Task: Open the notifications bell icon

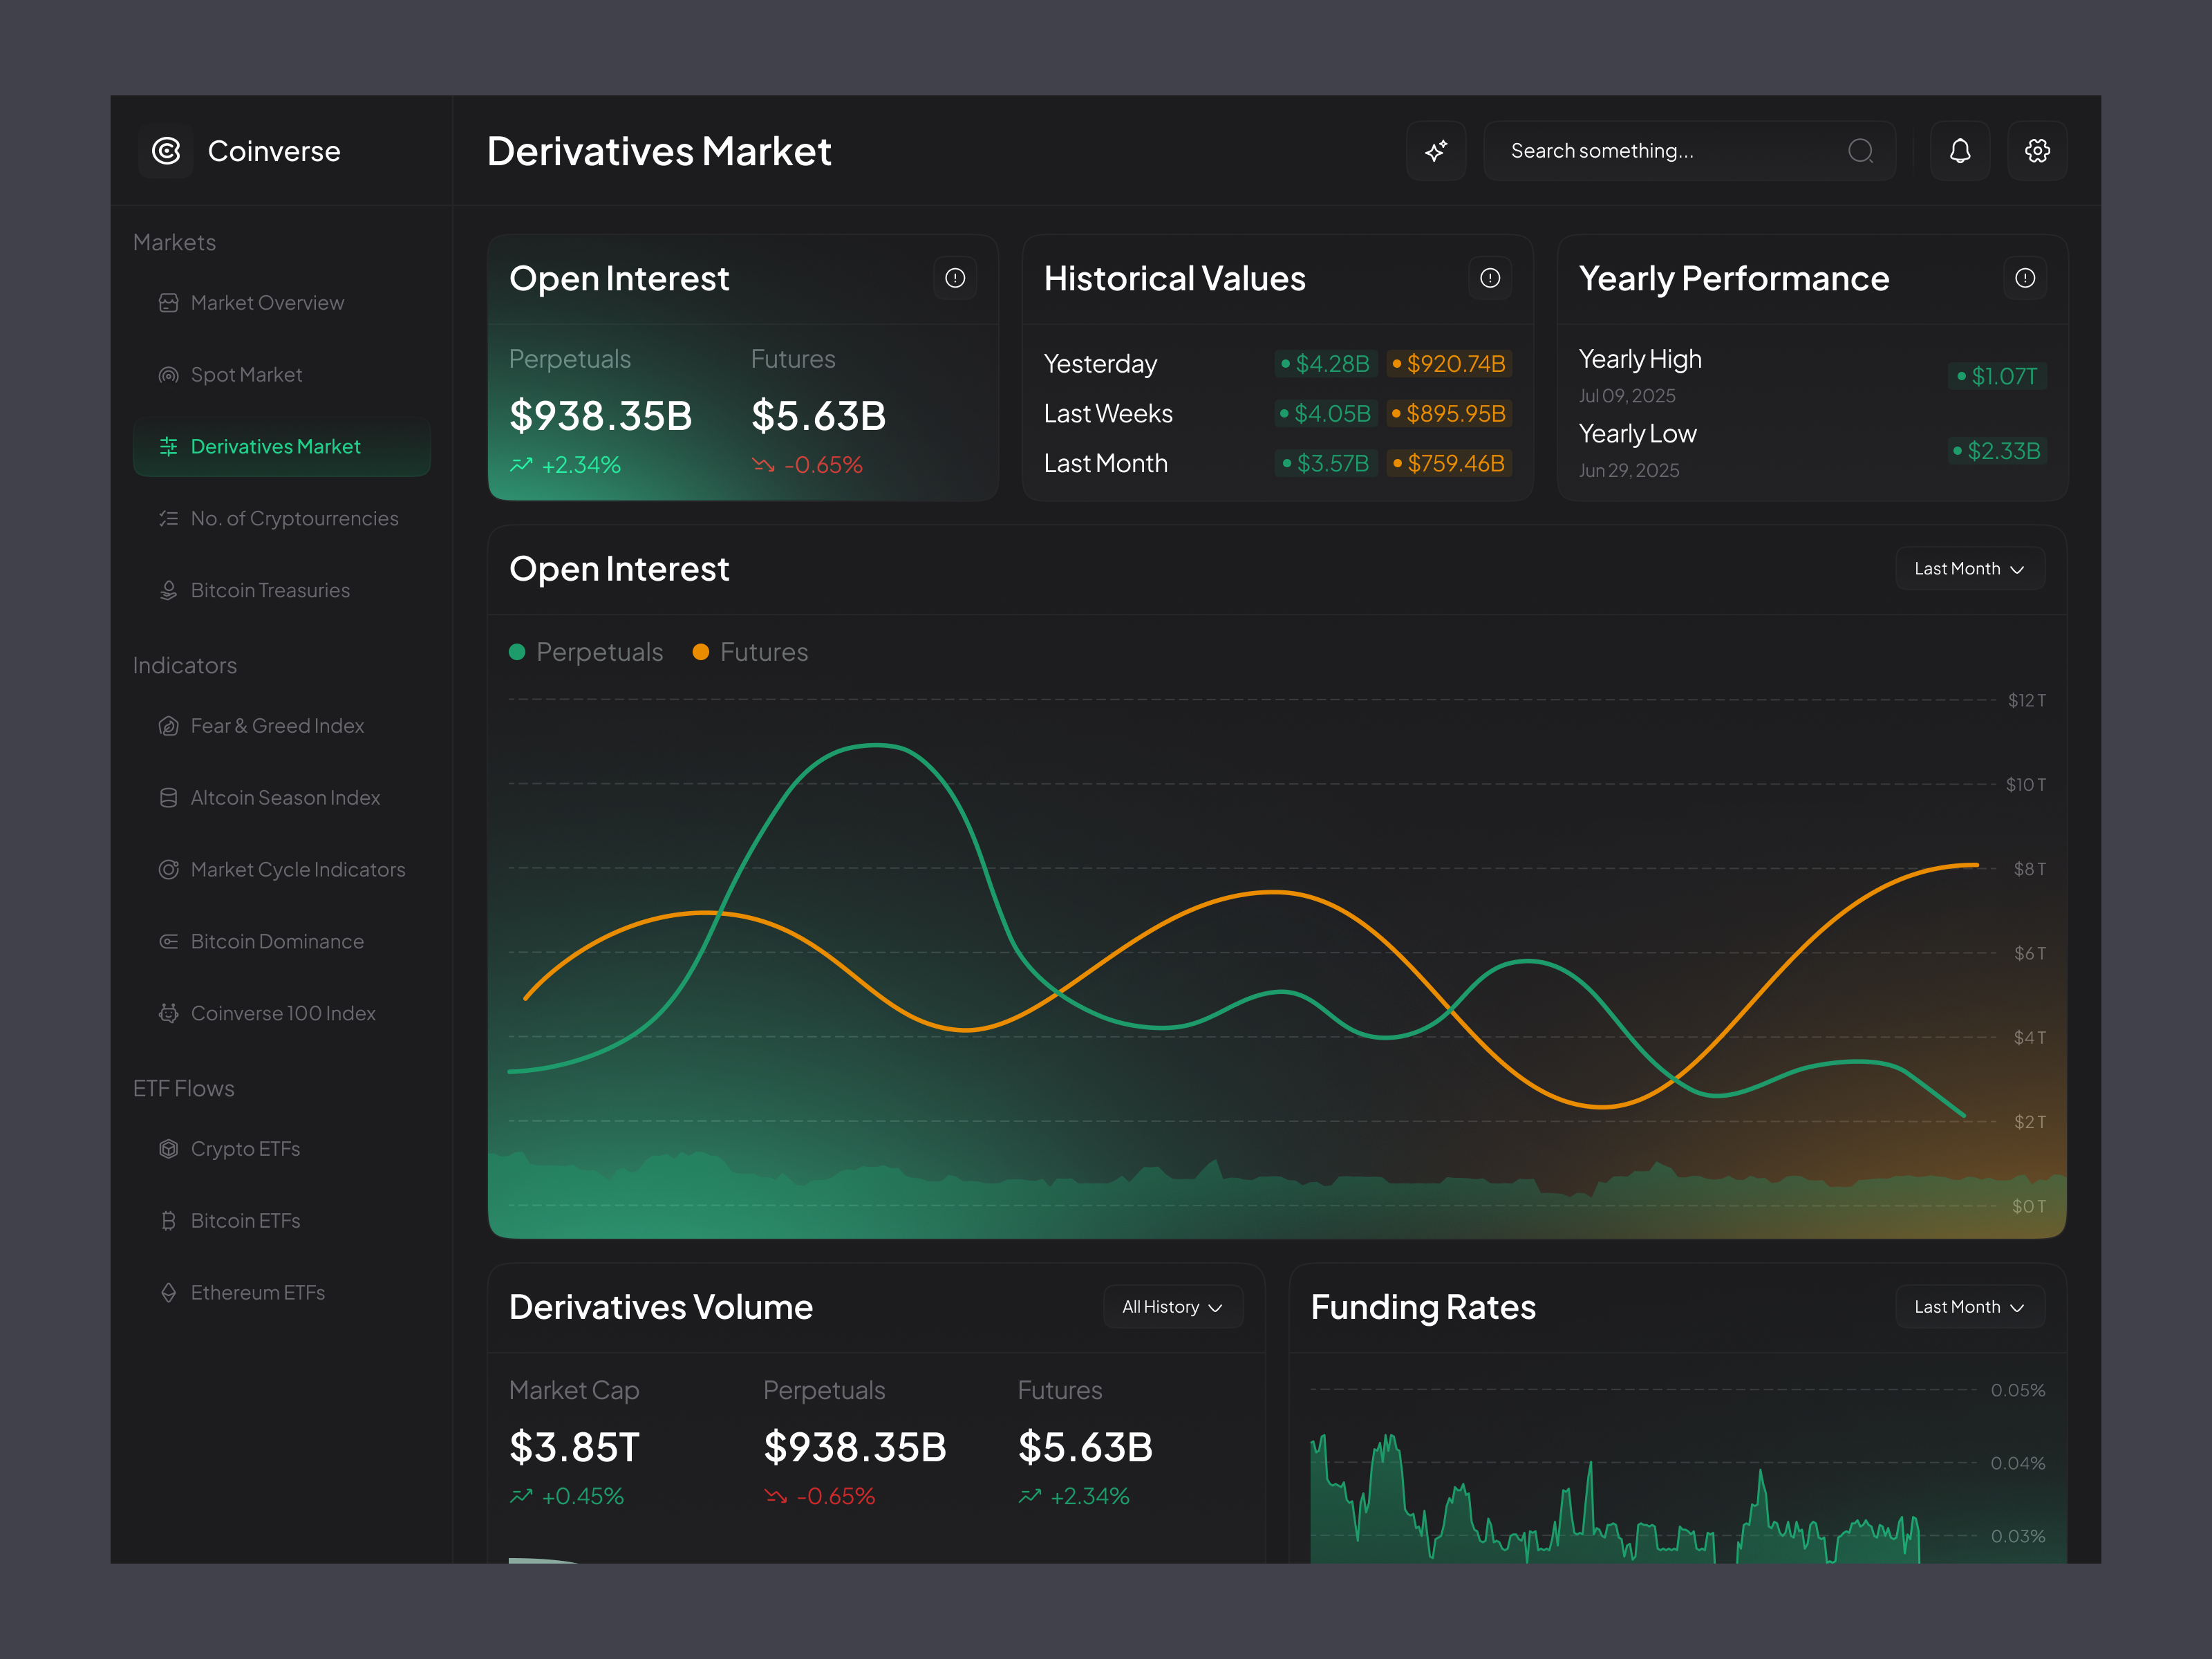Action: [1960, 150]
